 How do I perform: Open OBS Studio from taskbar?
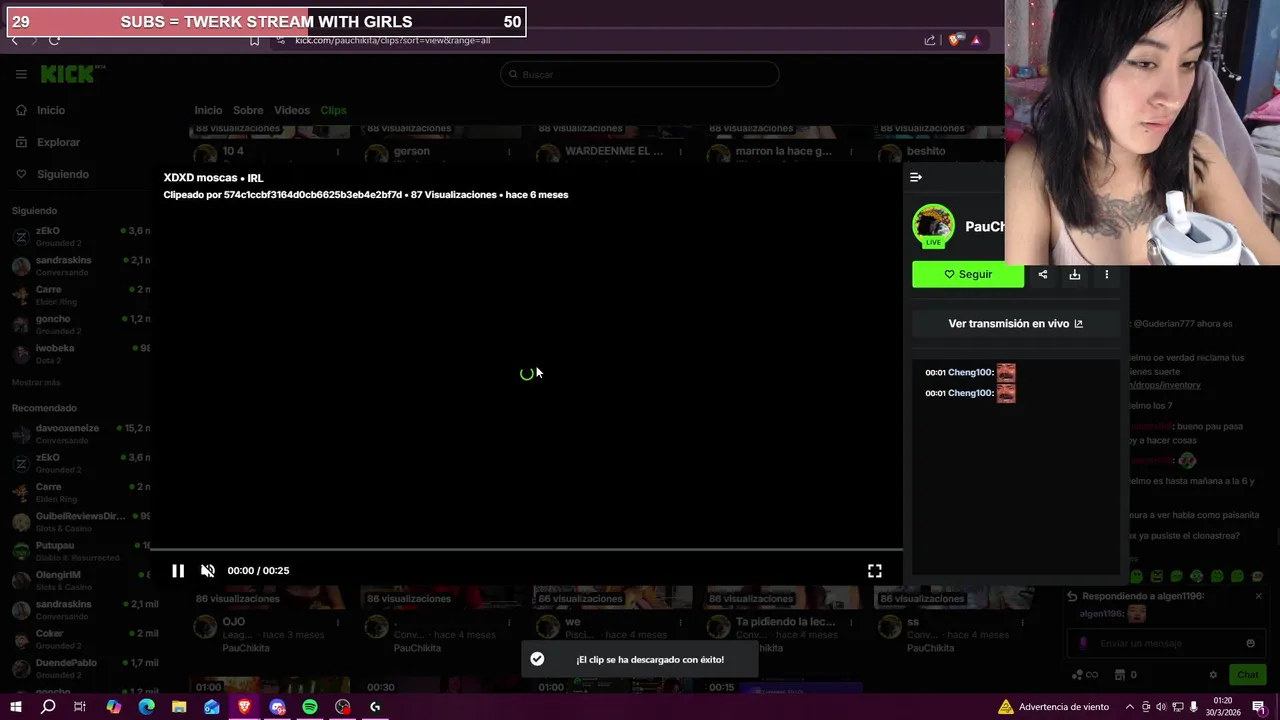(343, 707)
